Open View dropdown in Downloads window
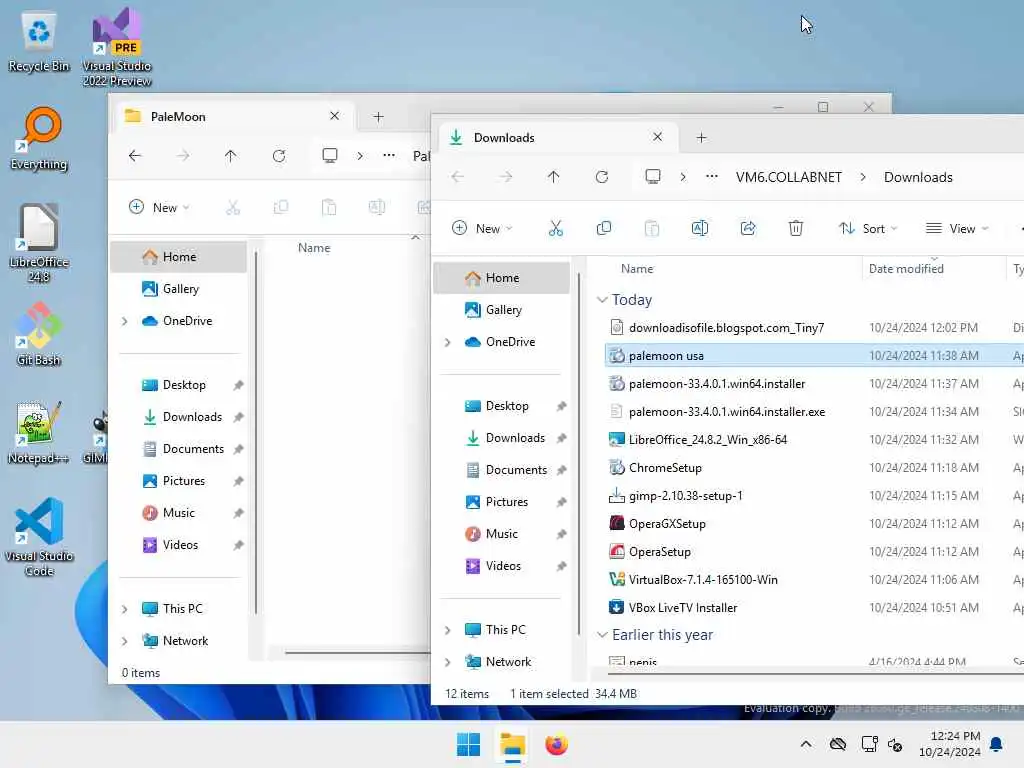Screen dimensions: 1024x768 [x=957, y=228]
